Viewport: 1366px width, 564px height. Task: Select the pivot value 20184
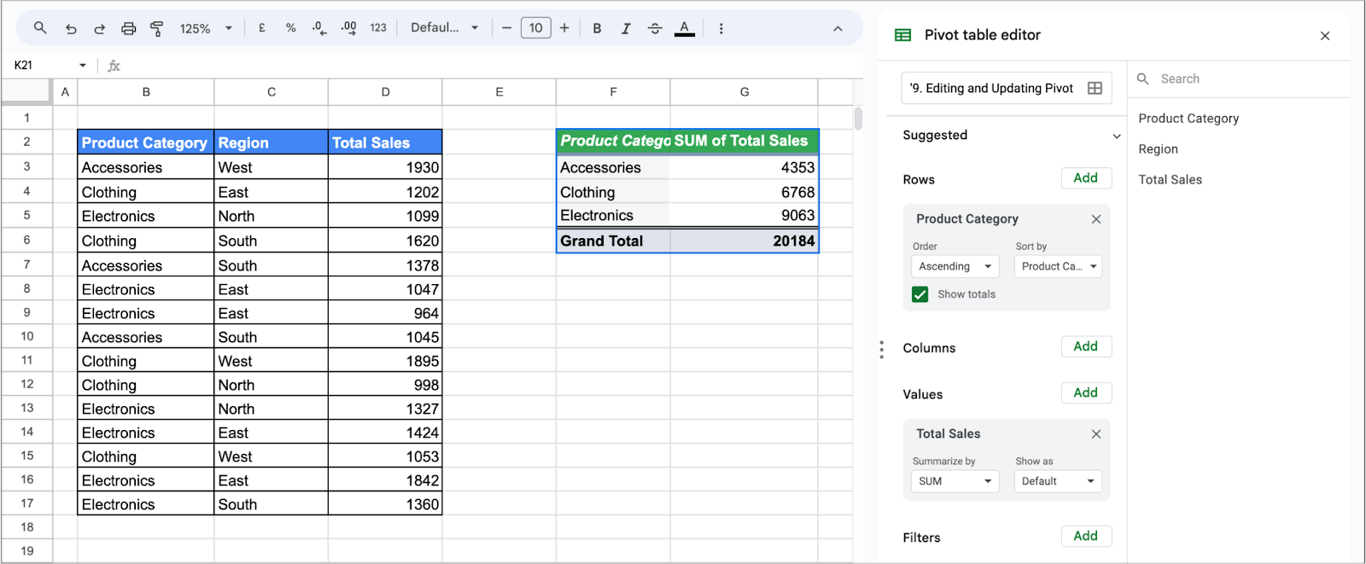pos(744,241)
